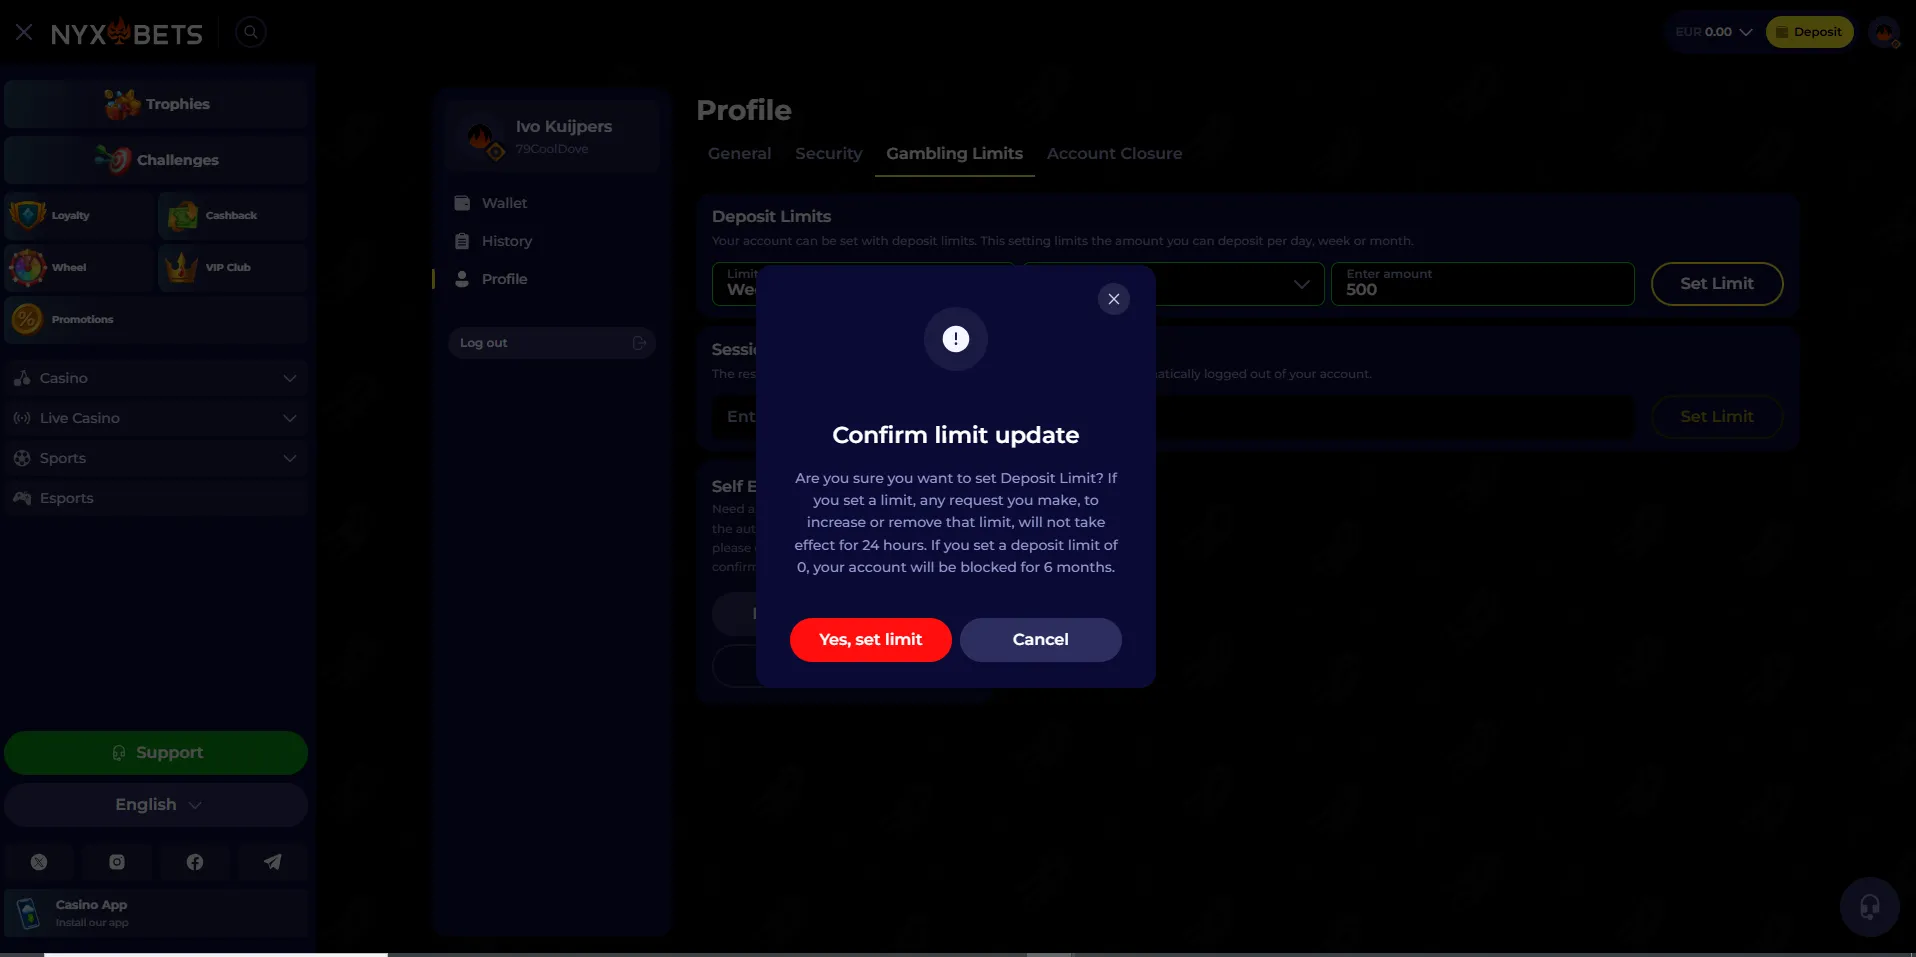Close the sidebar with X icon
Screen dimensions: 1916x957
(24, 32)
